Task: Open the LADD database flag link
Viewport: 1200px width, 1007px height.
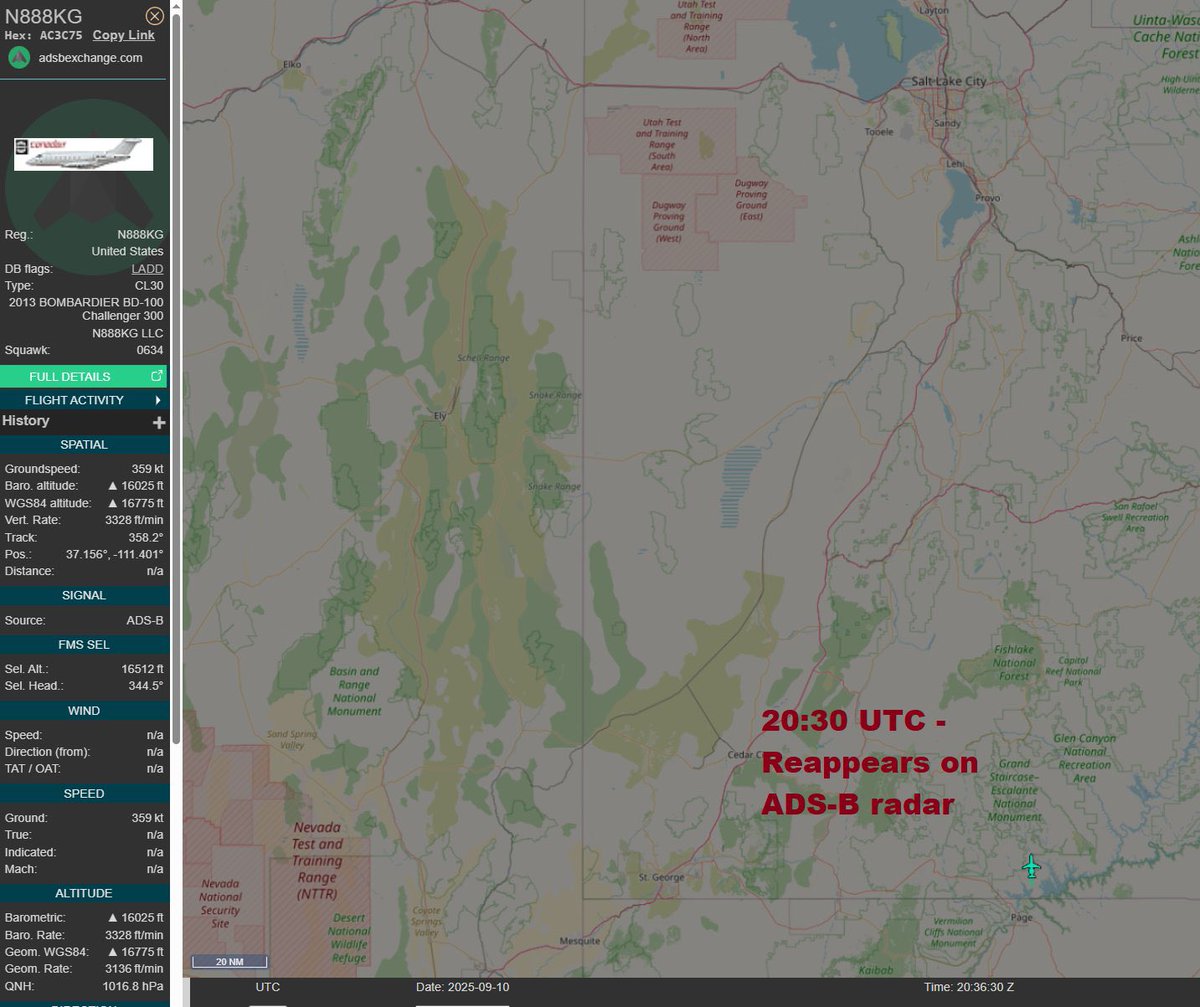Action: point(147,269)
